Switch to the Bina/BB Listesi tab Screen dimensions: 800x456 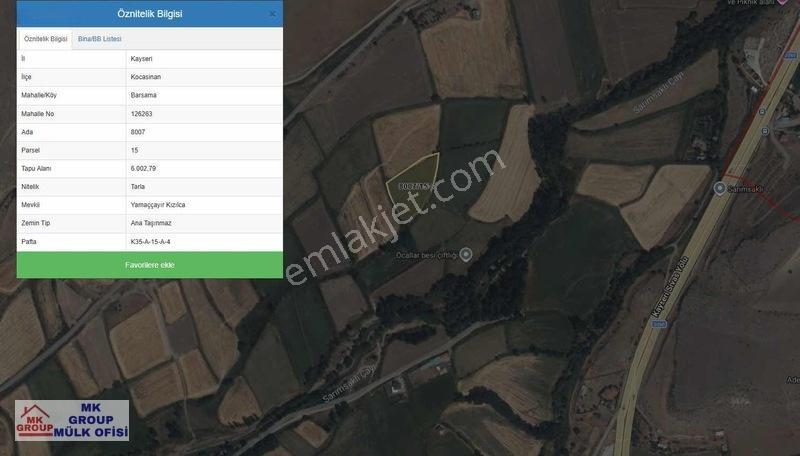point(99,39)
